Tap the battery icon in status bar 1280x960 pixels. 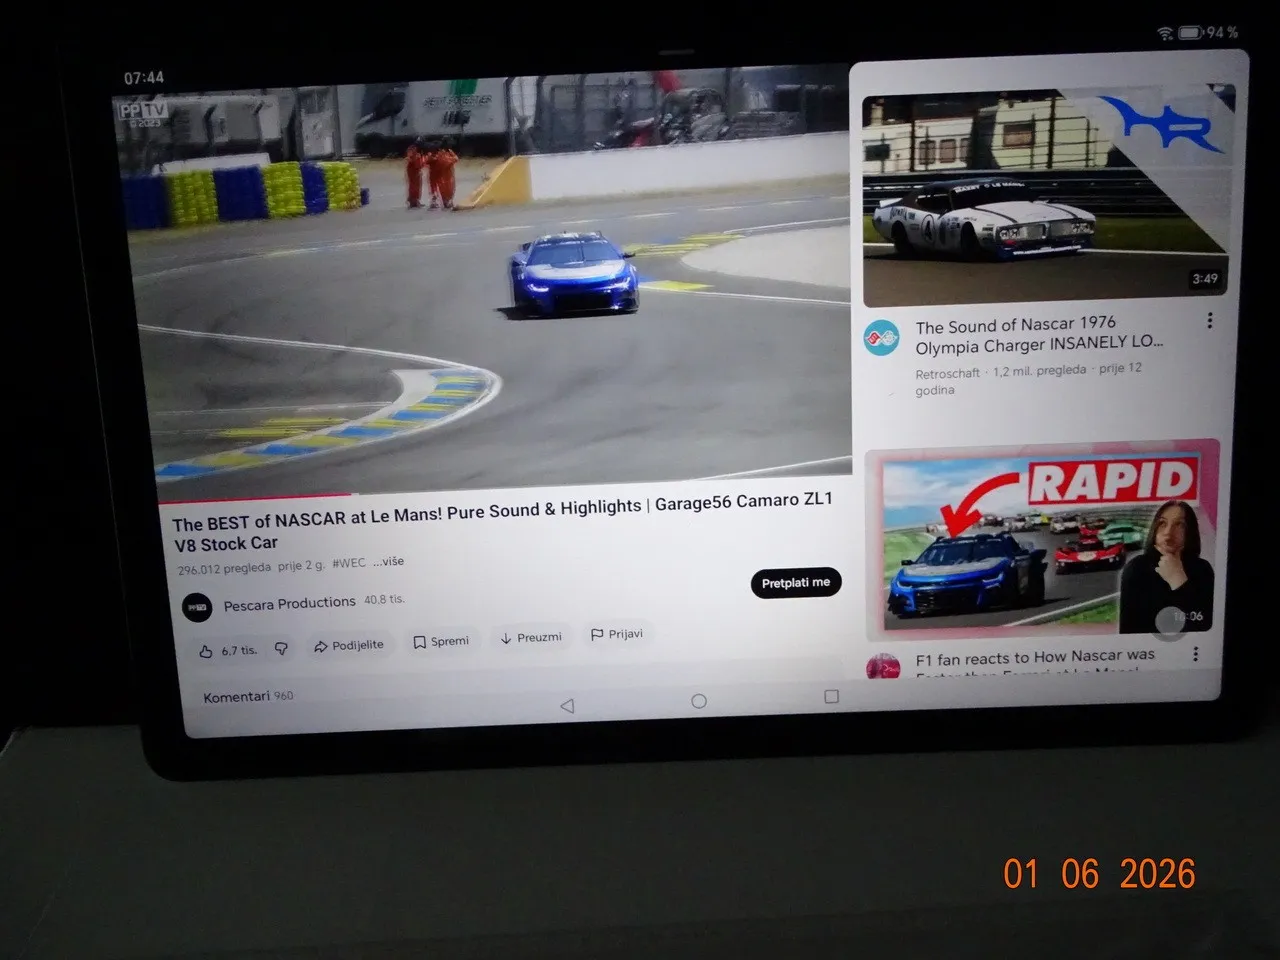[x=1189, y=33]
